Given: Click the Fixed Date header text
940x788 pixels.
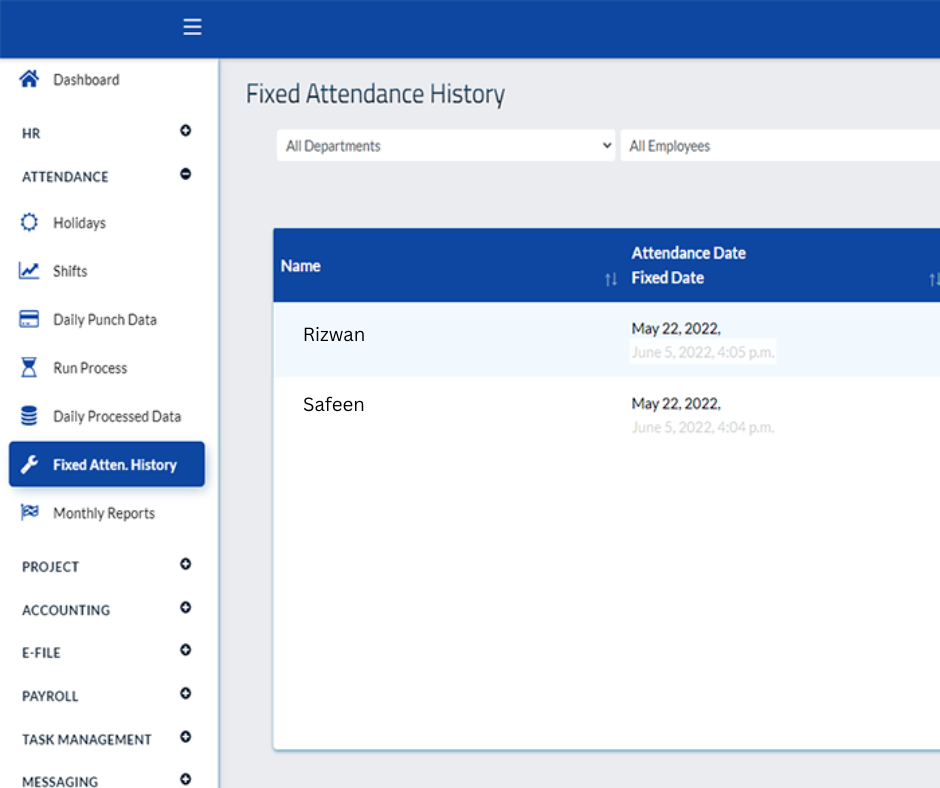Looking at the screenshot, I should [x=667, y=278].
